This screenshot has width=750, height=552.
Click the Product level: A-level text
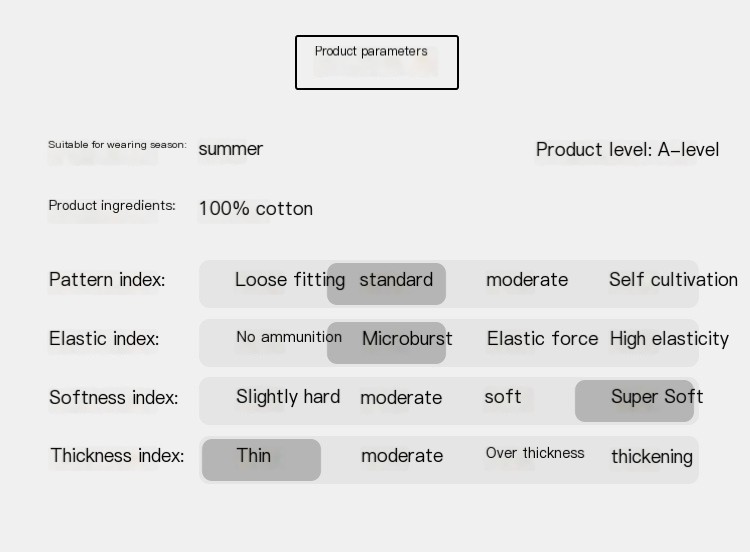[627, 150]
